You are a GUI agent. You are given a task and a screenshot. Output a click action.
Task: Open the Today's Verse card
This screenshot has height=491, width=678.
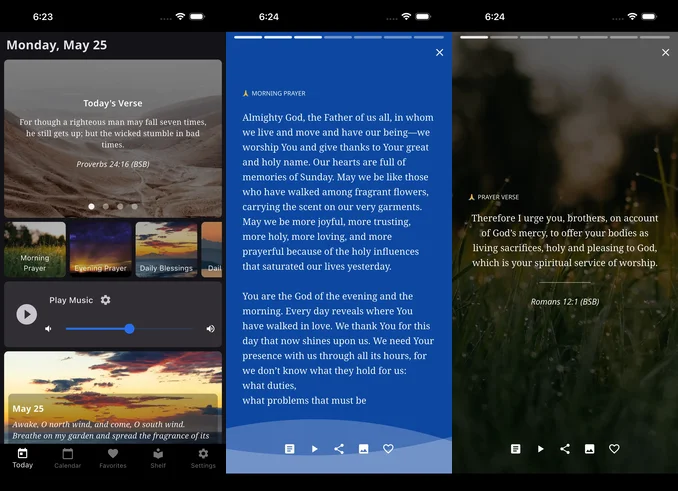(113, 138)
